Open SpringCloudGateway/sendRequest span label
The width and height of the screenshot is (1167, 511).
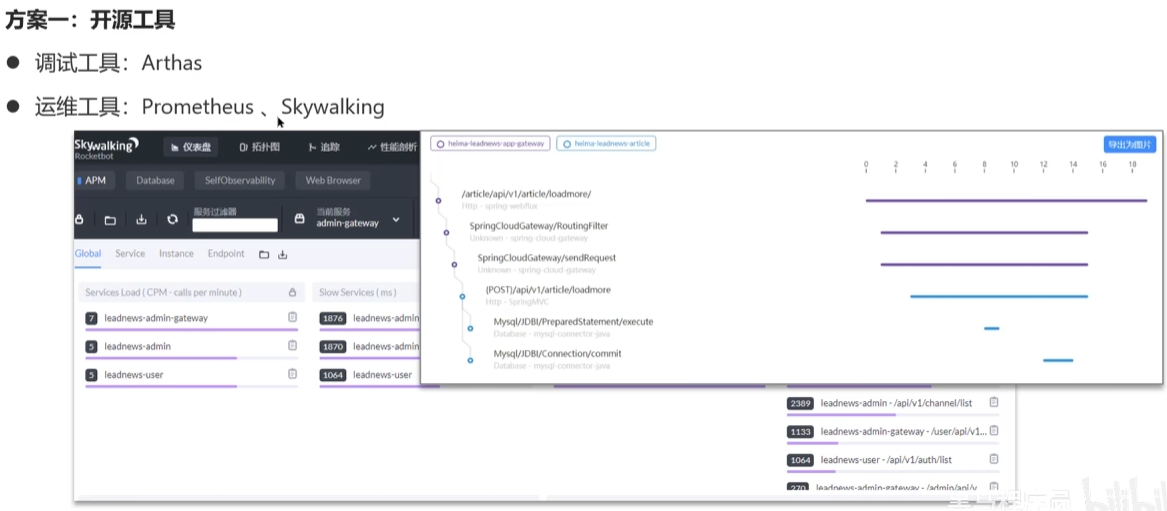click(x=547, y=257)
